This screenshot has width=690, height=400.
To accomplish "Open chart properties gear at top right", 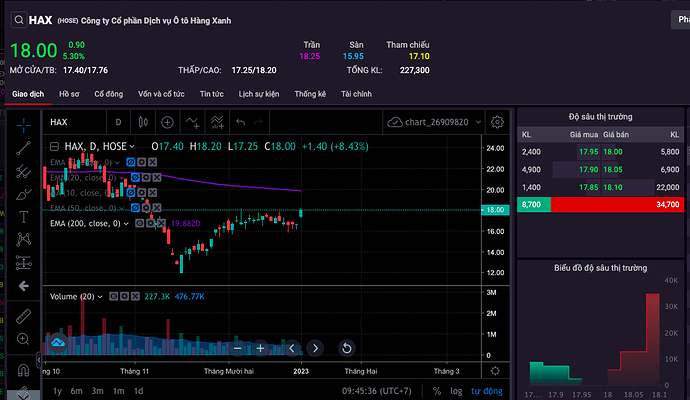I will pyautogui.click(x=497, y=122).
